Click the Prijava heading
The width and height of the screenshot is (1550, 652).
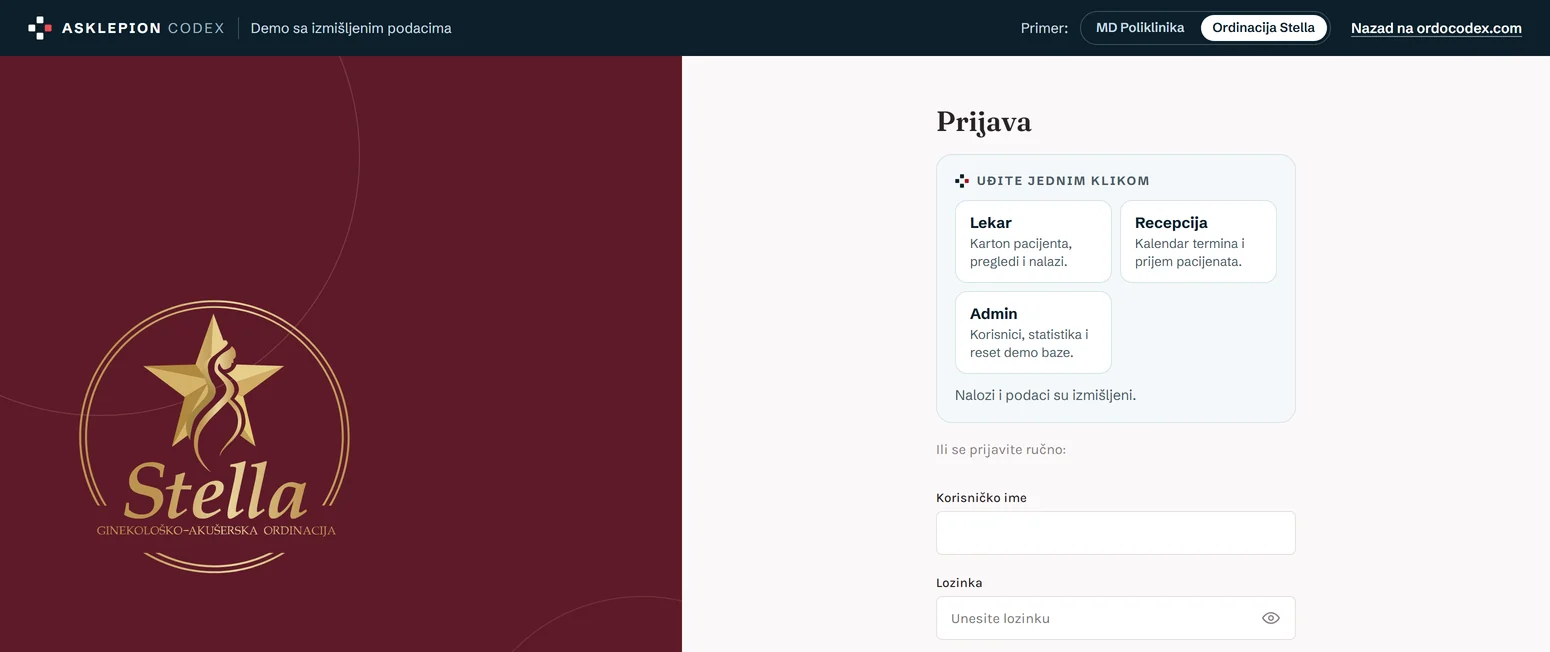[x=983, y=122]
